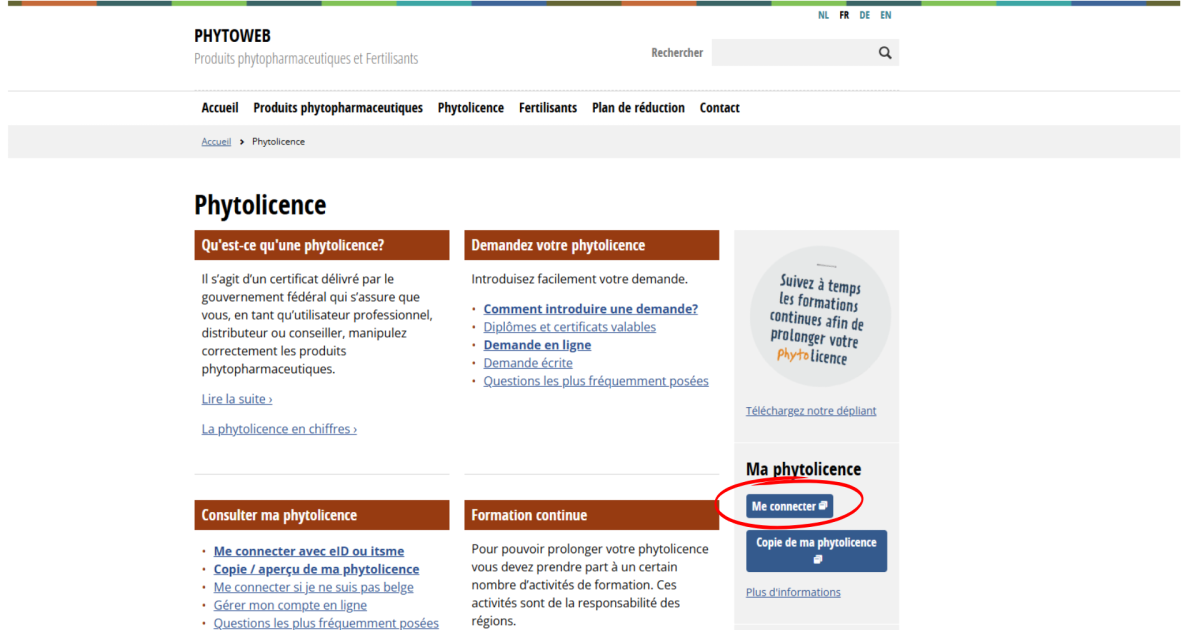Follow the Lire la suite link

coord(237,399)
